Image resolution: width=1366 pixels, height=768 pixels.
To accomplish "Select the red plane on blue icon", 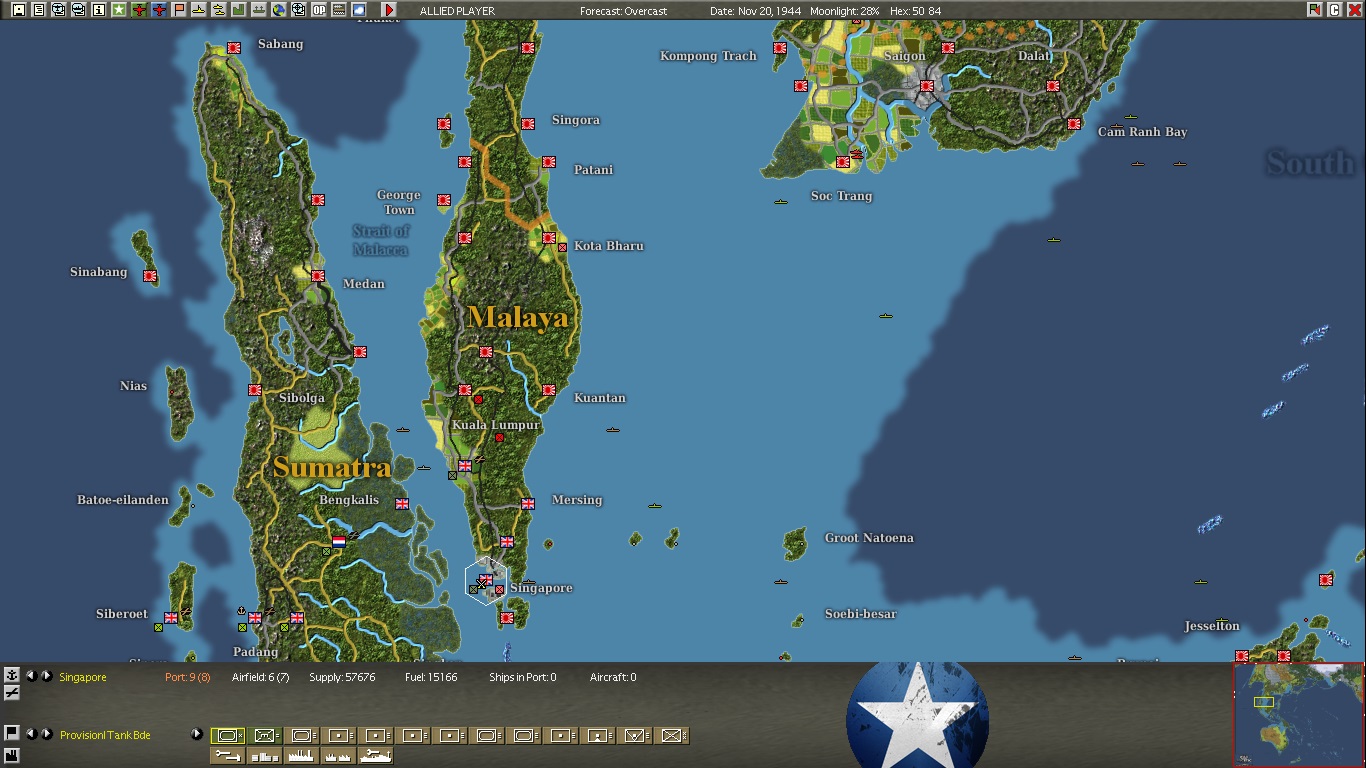I will (x=159, y=10).
